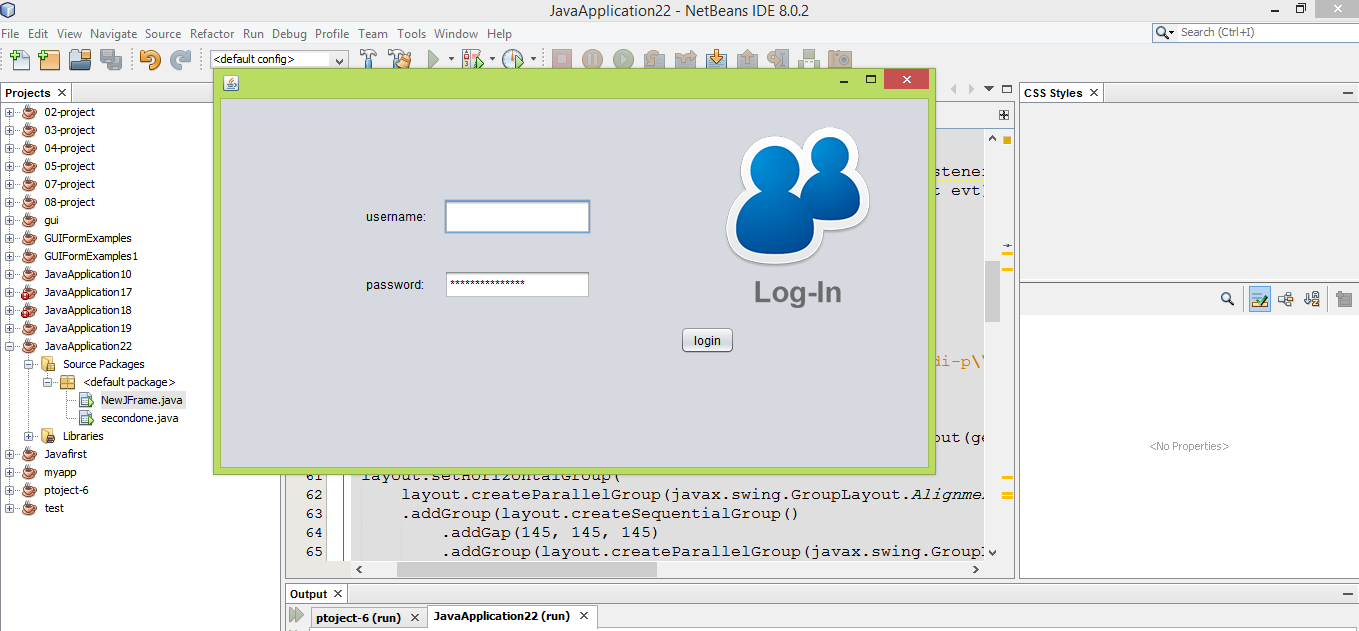This screenshot has width=1359, height=631.
Task: Click the Undo arrow icon
Action: click(150, 59)
